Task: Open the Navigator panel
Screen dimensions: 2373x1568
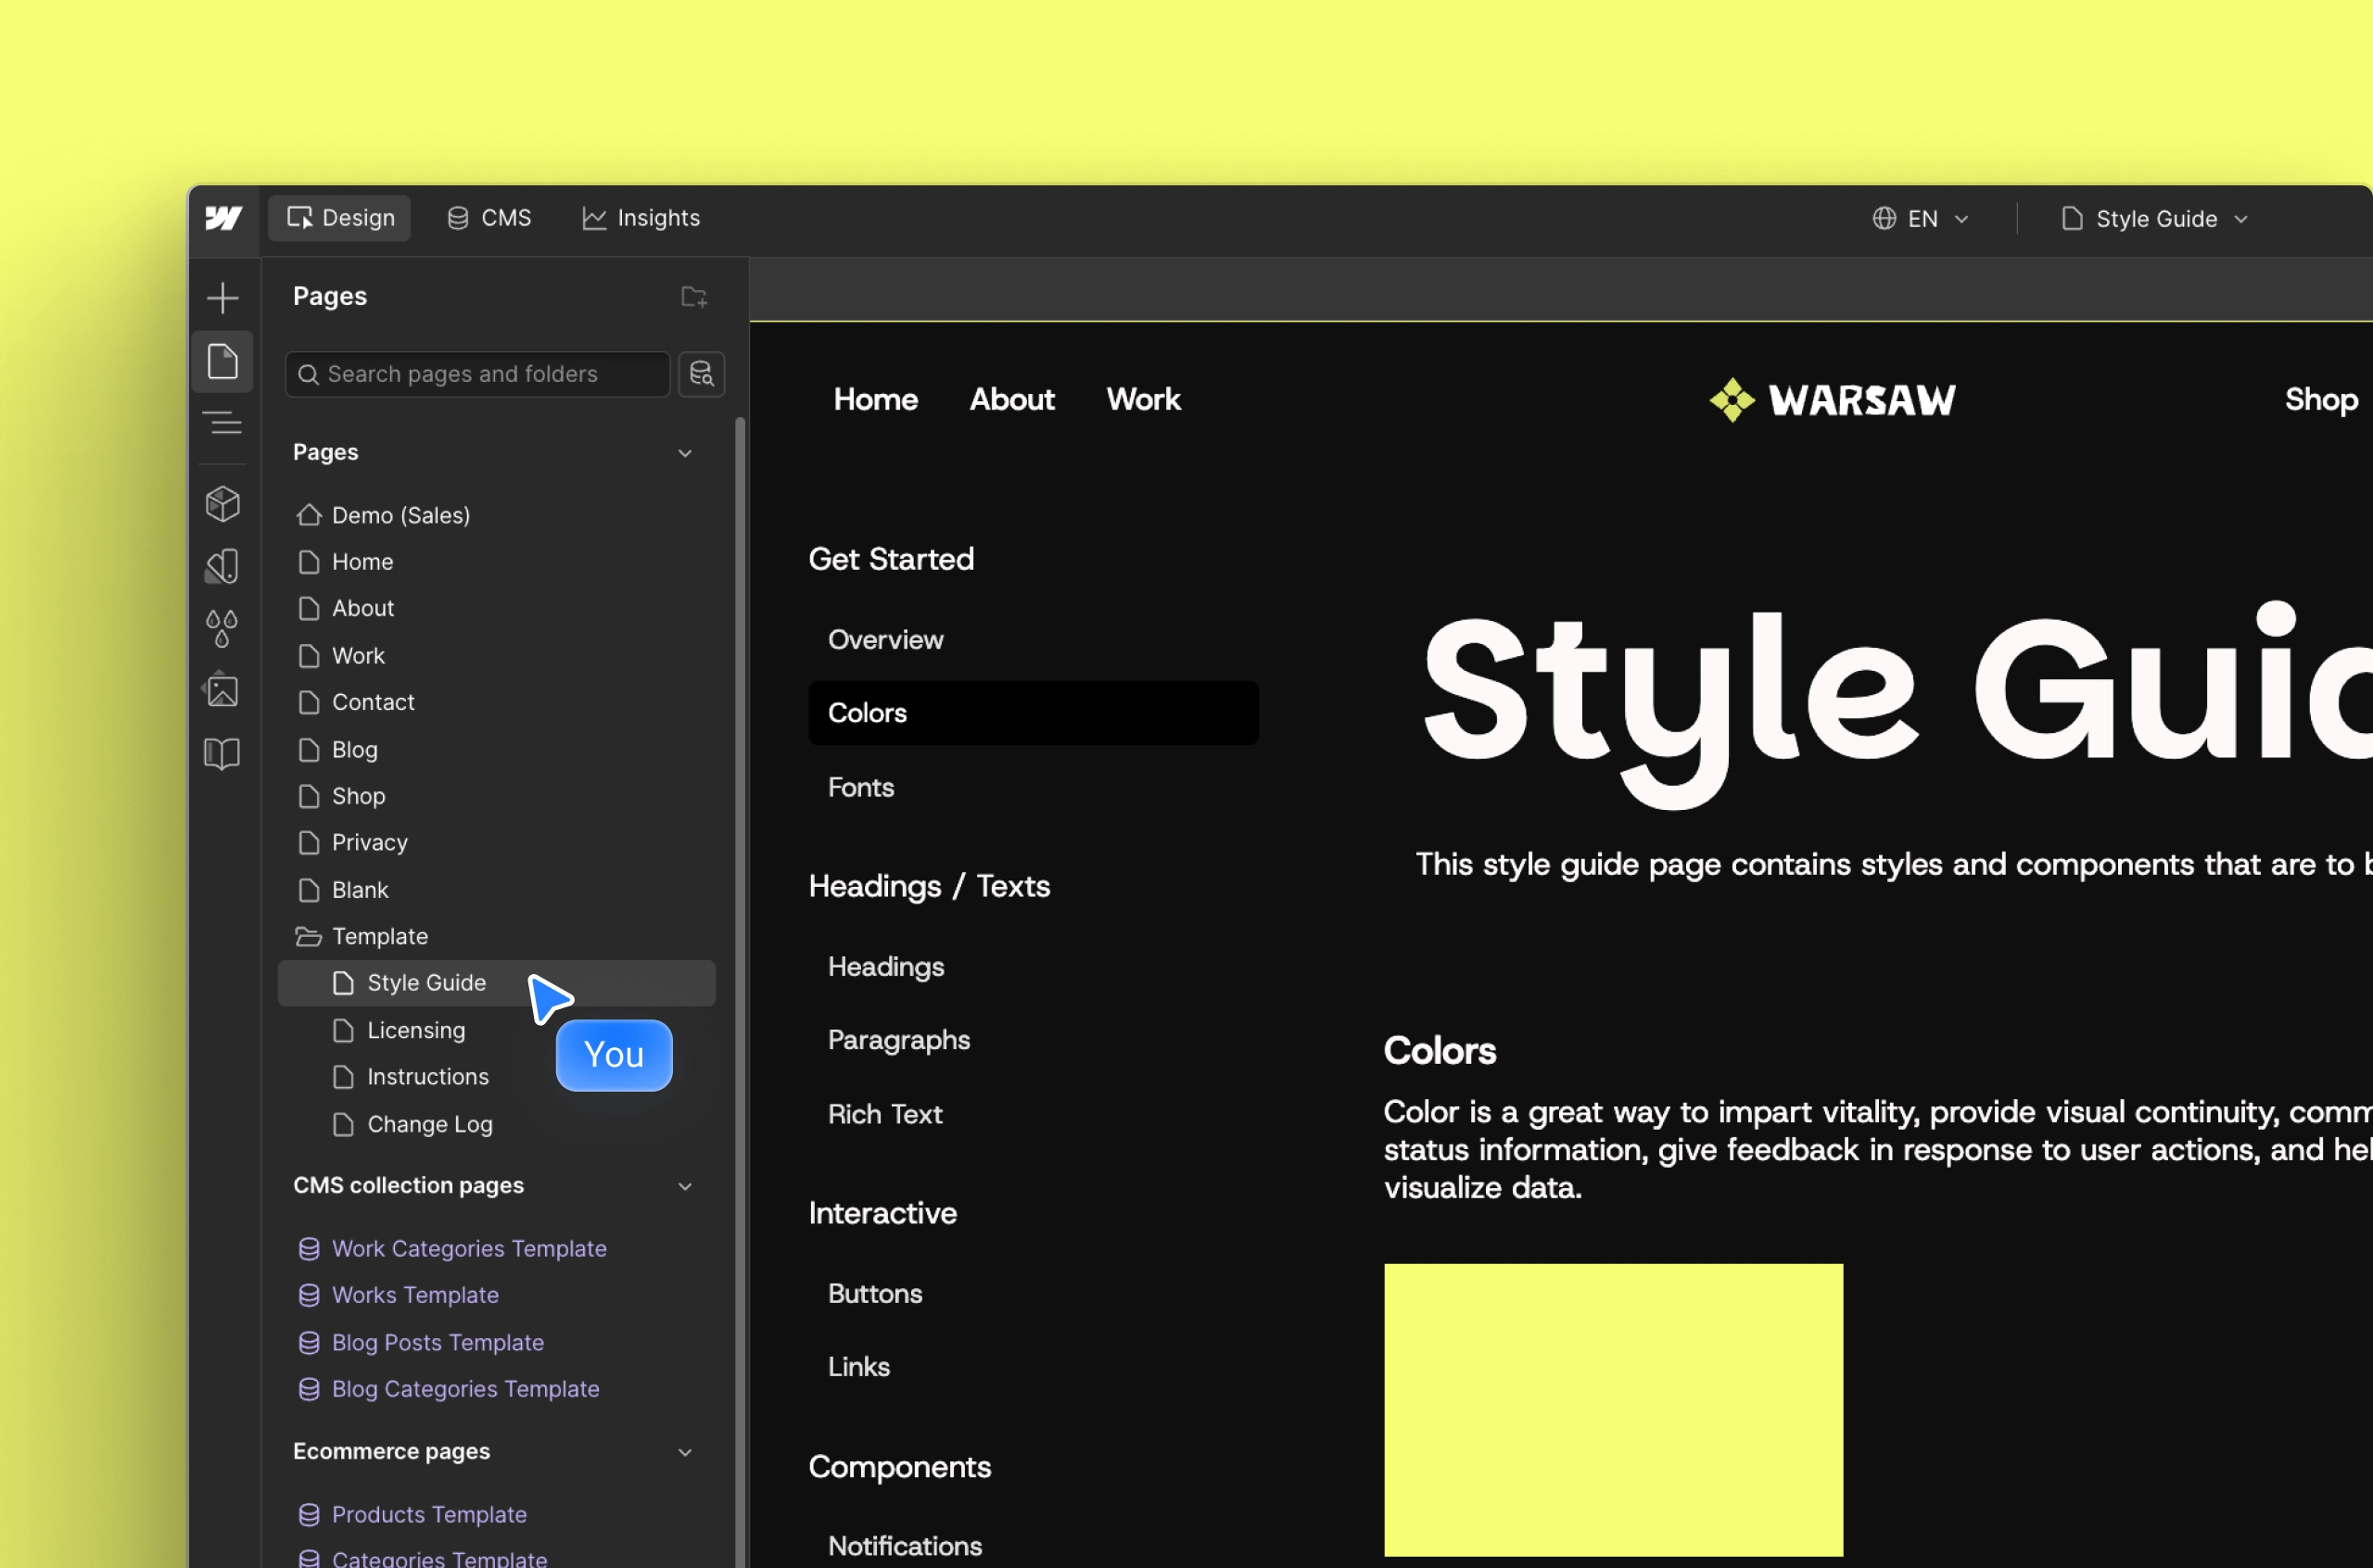Action: [223, 422]
